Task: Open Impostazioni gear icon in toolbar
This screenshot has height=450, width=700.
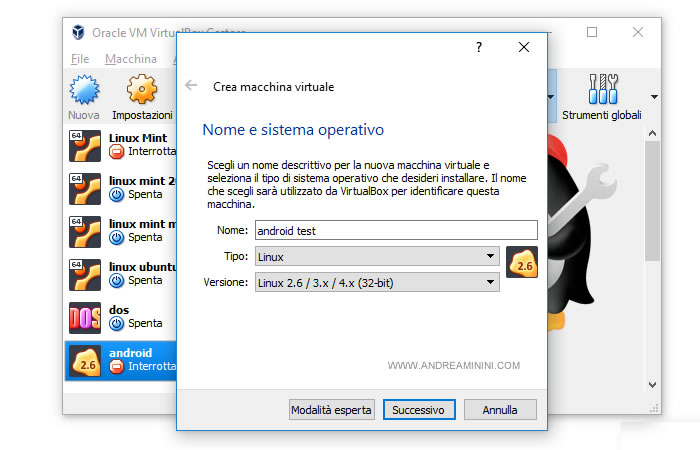Action: [x=142, y=89]
